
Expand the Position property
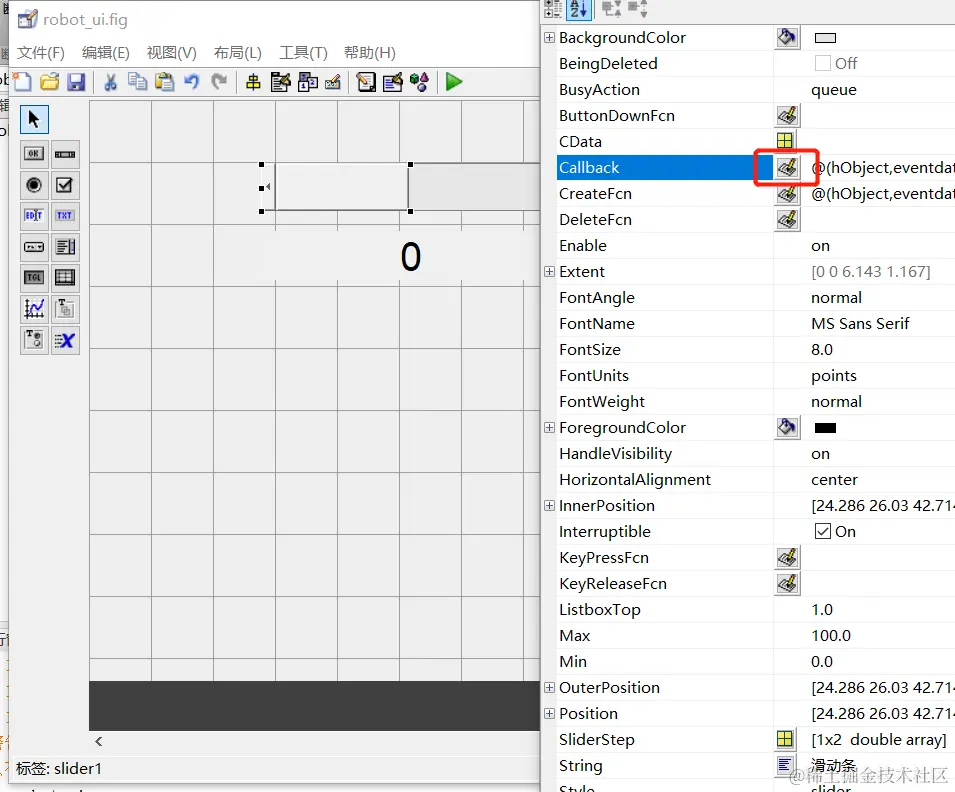[549, 713]
